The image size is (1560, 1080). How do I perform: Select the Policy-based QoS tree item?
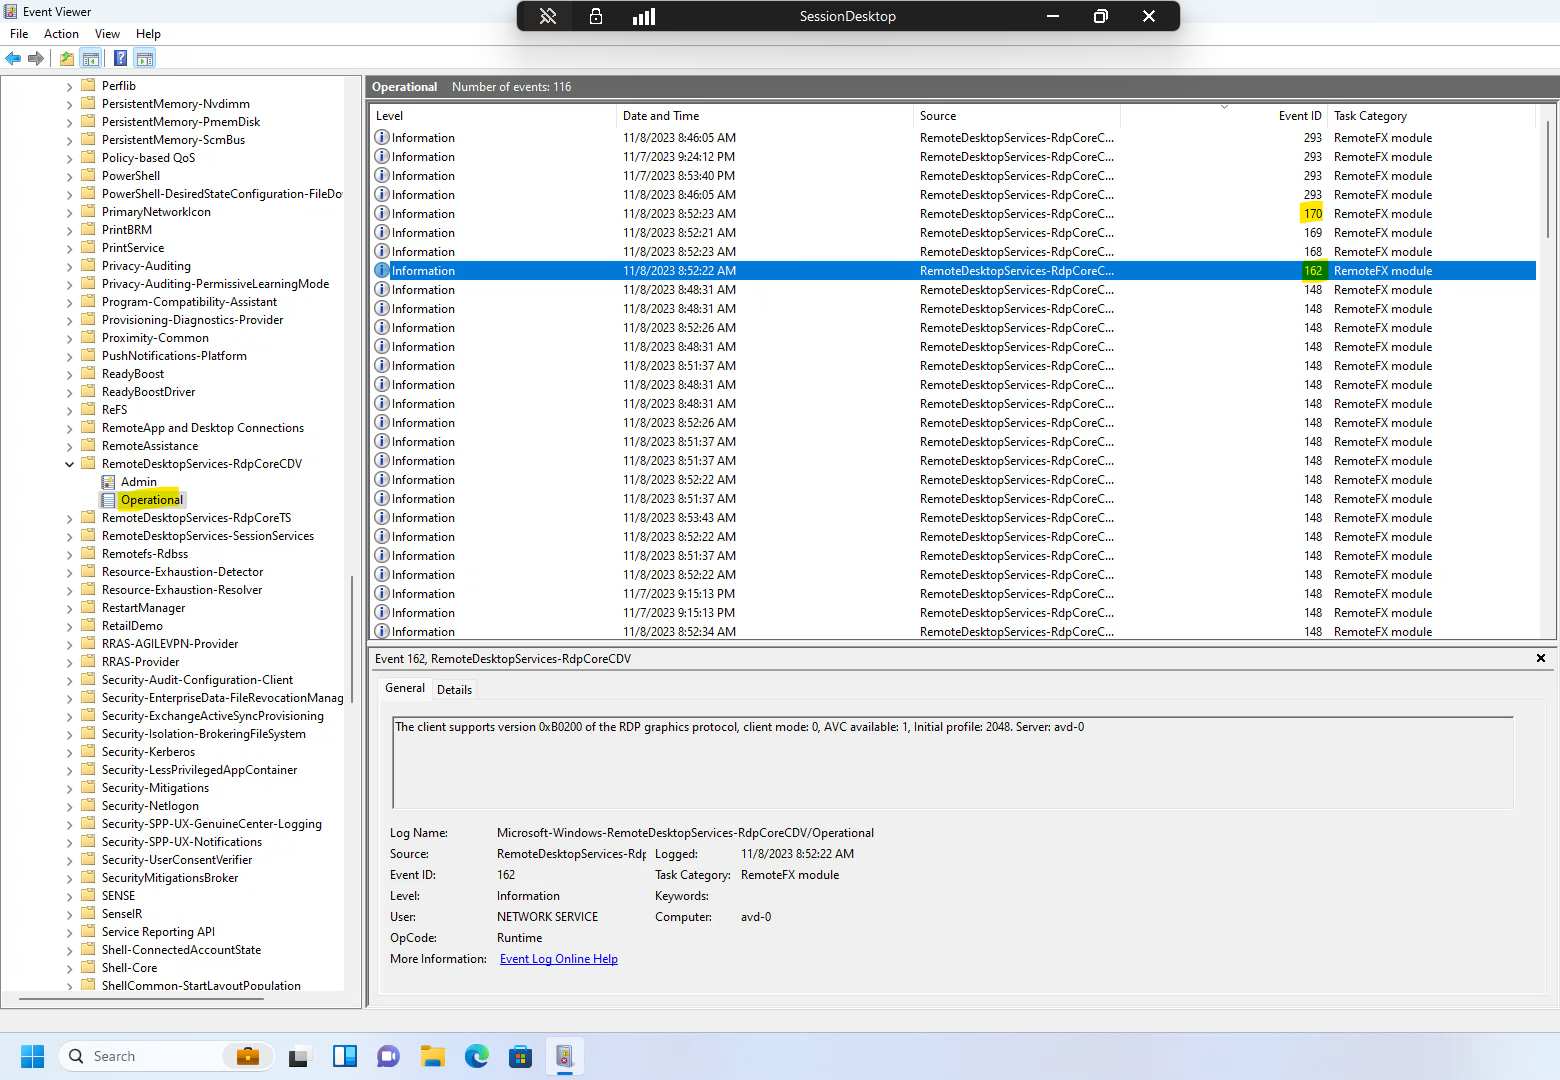pos(148,158)
